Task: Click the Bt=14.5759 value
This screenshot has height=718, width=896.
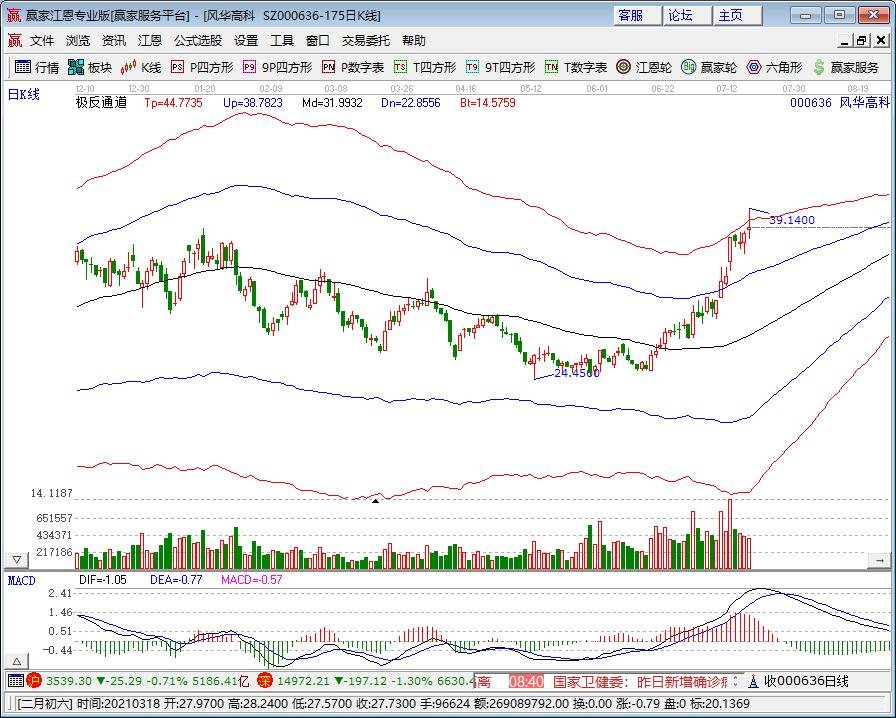Action: [x=487, y=103]
